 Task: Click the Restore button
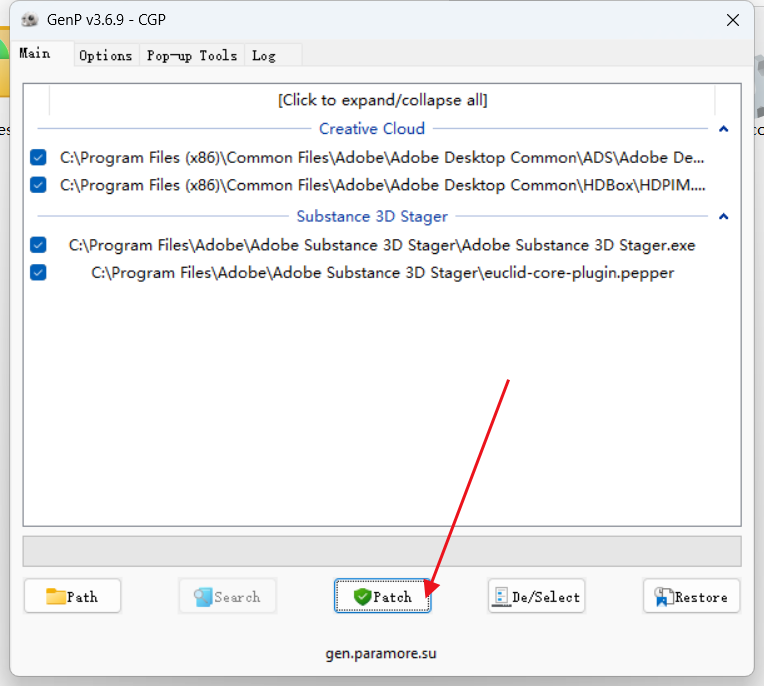pos(691,596)
